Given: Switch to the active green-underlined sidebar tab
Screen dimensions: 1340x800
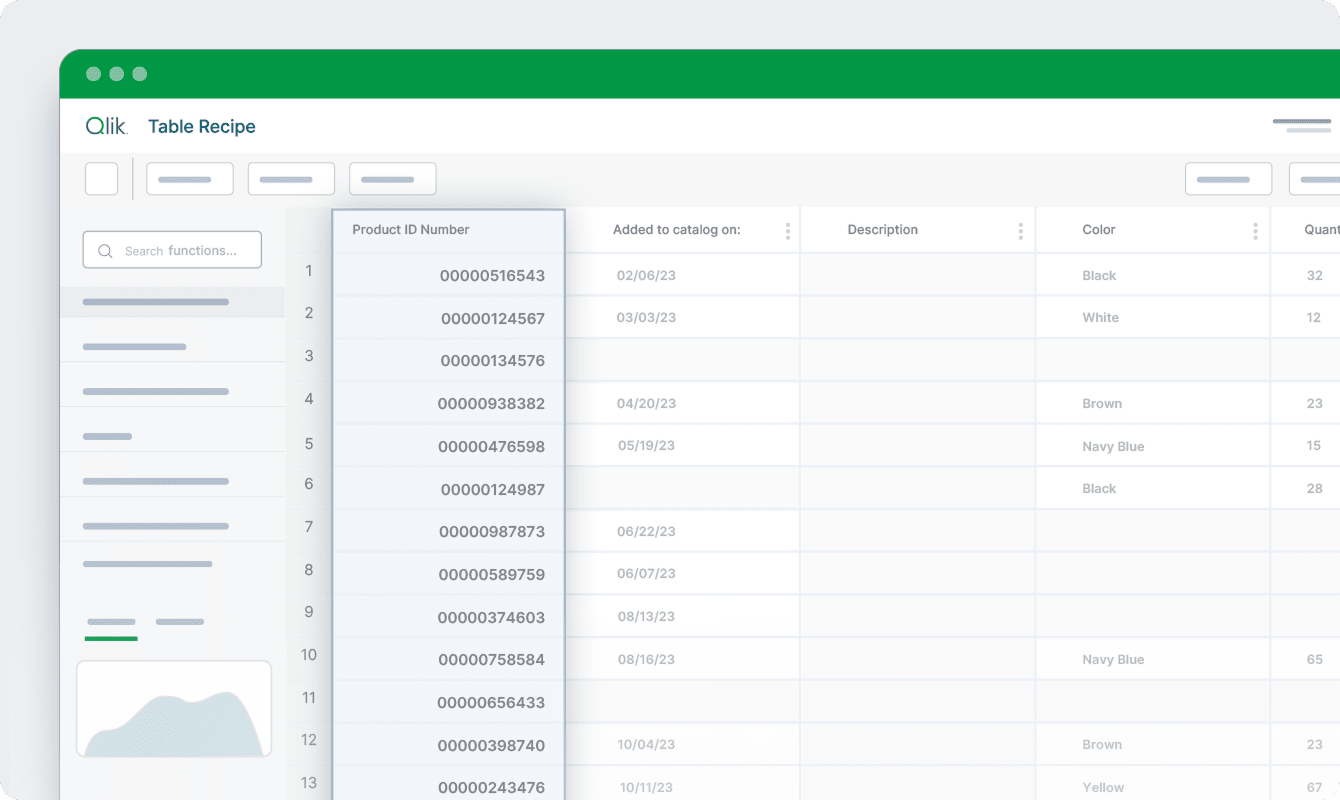Looking at the screenshot, I should 110,622.
